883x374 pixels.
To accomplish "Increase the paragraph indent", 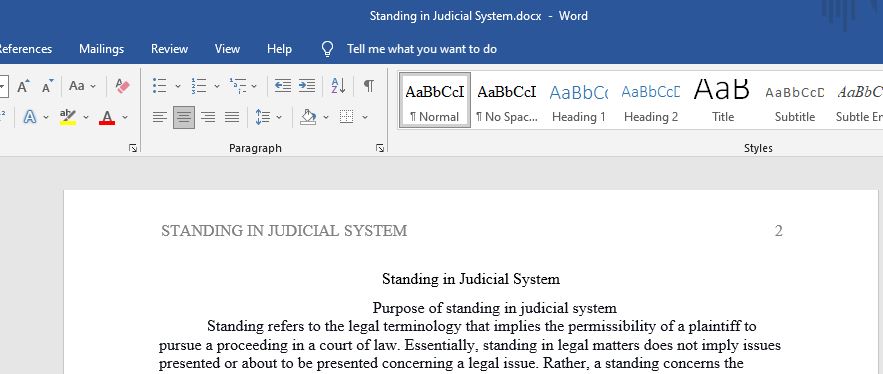I will click(307, 86).
